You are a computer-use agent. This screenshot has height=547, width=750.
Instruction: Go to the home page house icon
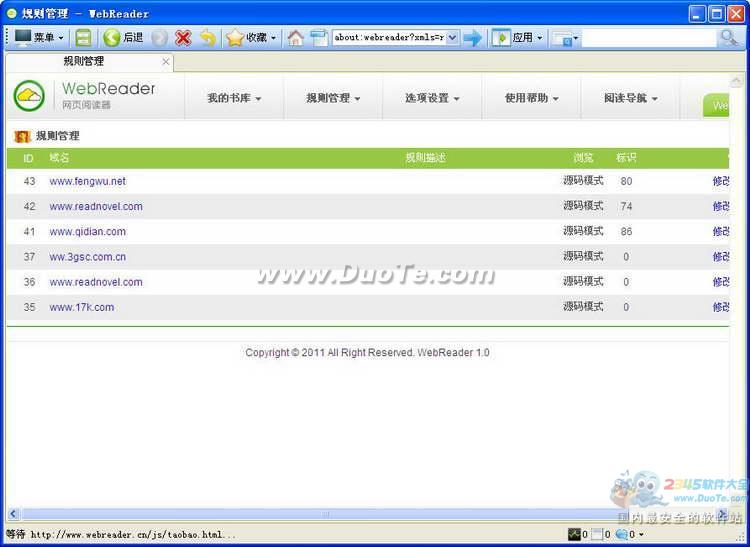click(295, 38)
